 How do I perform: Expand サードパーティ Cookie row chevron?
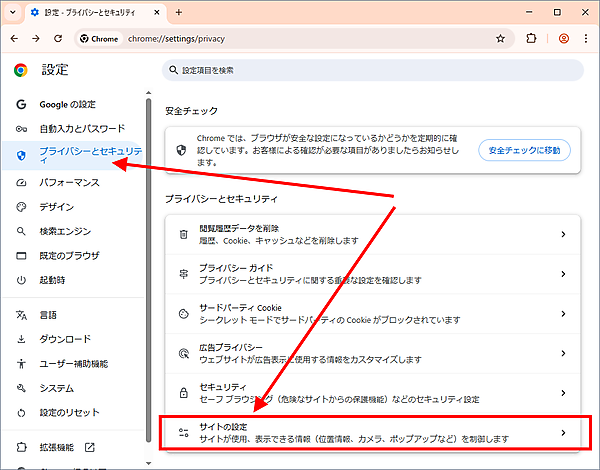click(x=563, y=313)
